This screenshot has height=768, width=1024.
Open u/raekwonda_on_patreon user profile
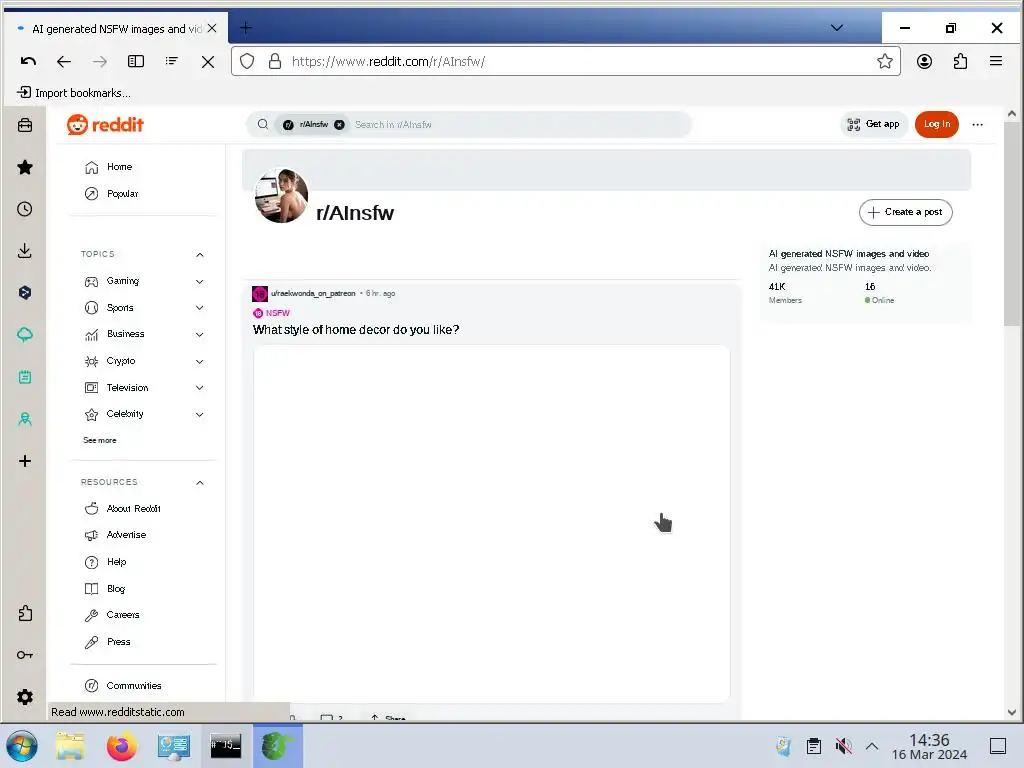coord(313,294)
